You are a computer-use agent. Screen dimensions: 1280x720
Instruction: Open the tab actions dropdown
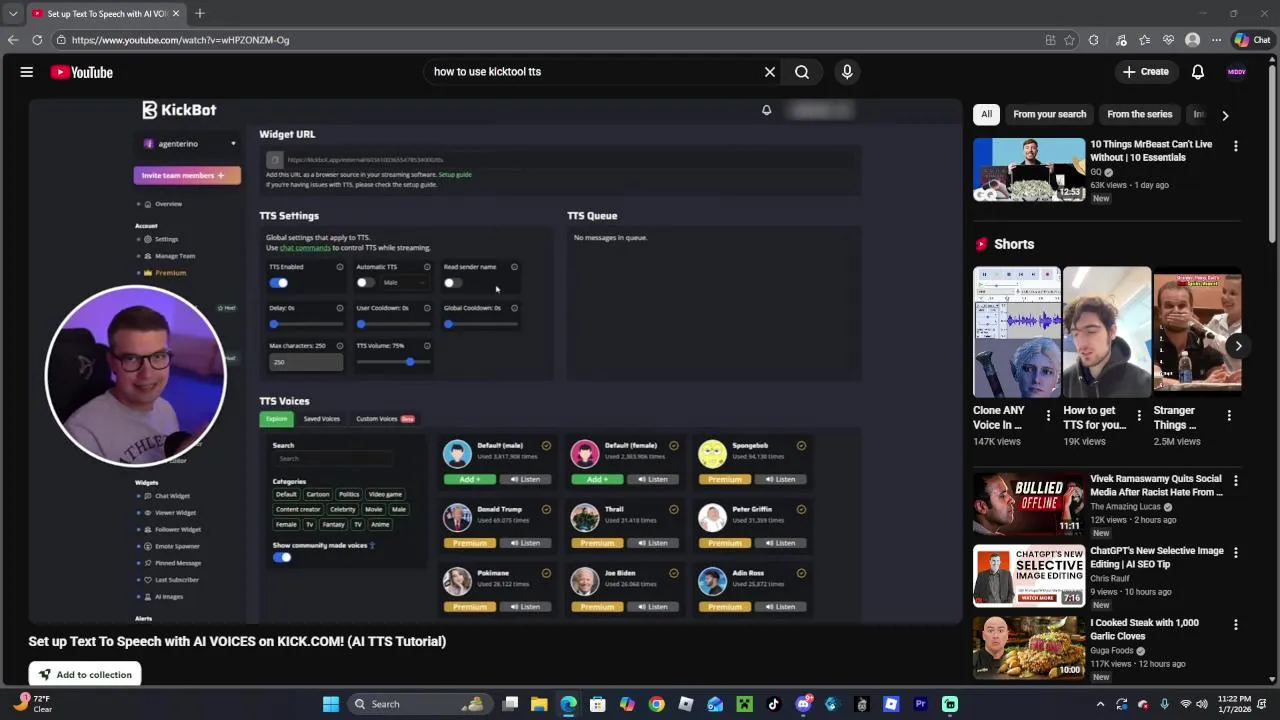click(14, 14)
